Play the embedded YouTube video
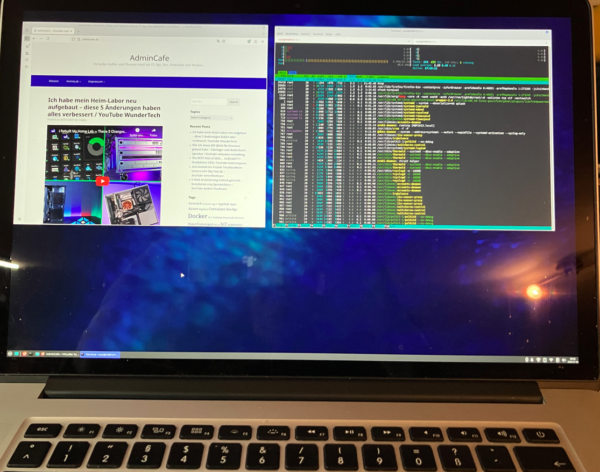Image resolution: width=600 pixels, height=472 pixels. (102, 181)
